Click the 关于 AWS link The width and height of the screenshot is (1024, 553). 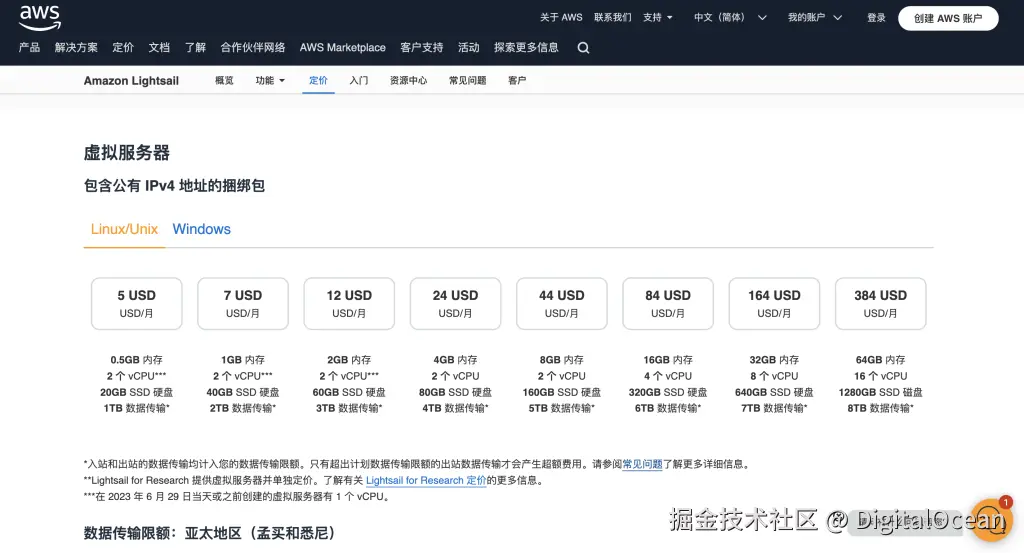(561, 18)
